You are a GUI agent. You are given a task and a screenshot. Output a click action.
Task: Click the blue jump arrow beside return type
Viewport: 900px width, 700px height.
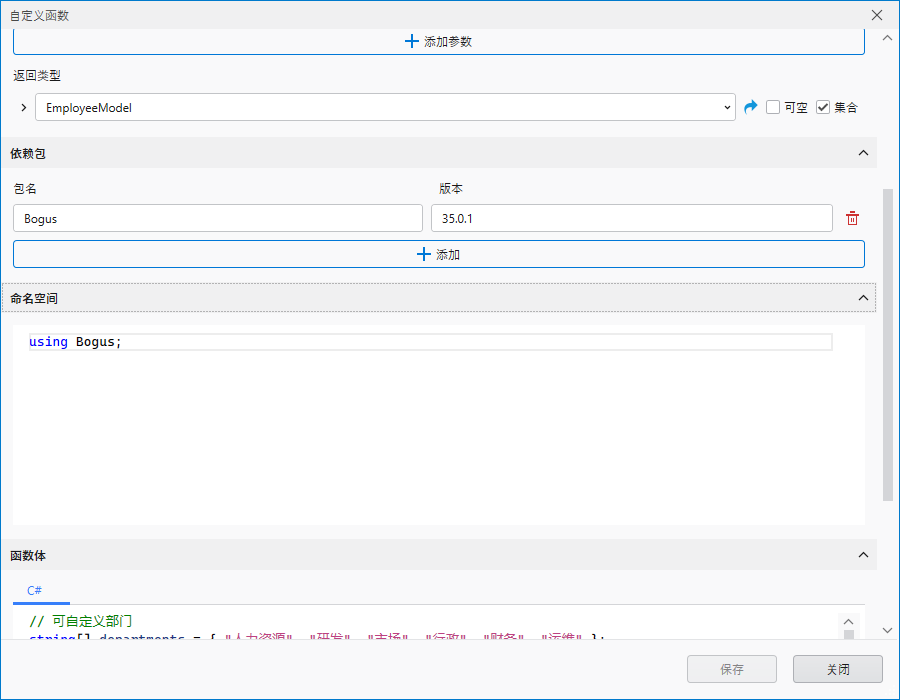pyautogui.click(x=751, y=107)
